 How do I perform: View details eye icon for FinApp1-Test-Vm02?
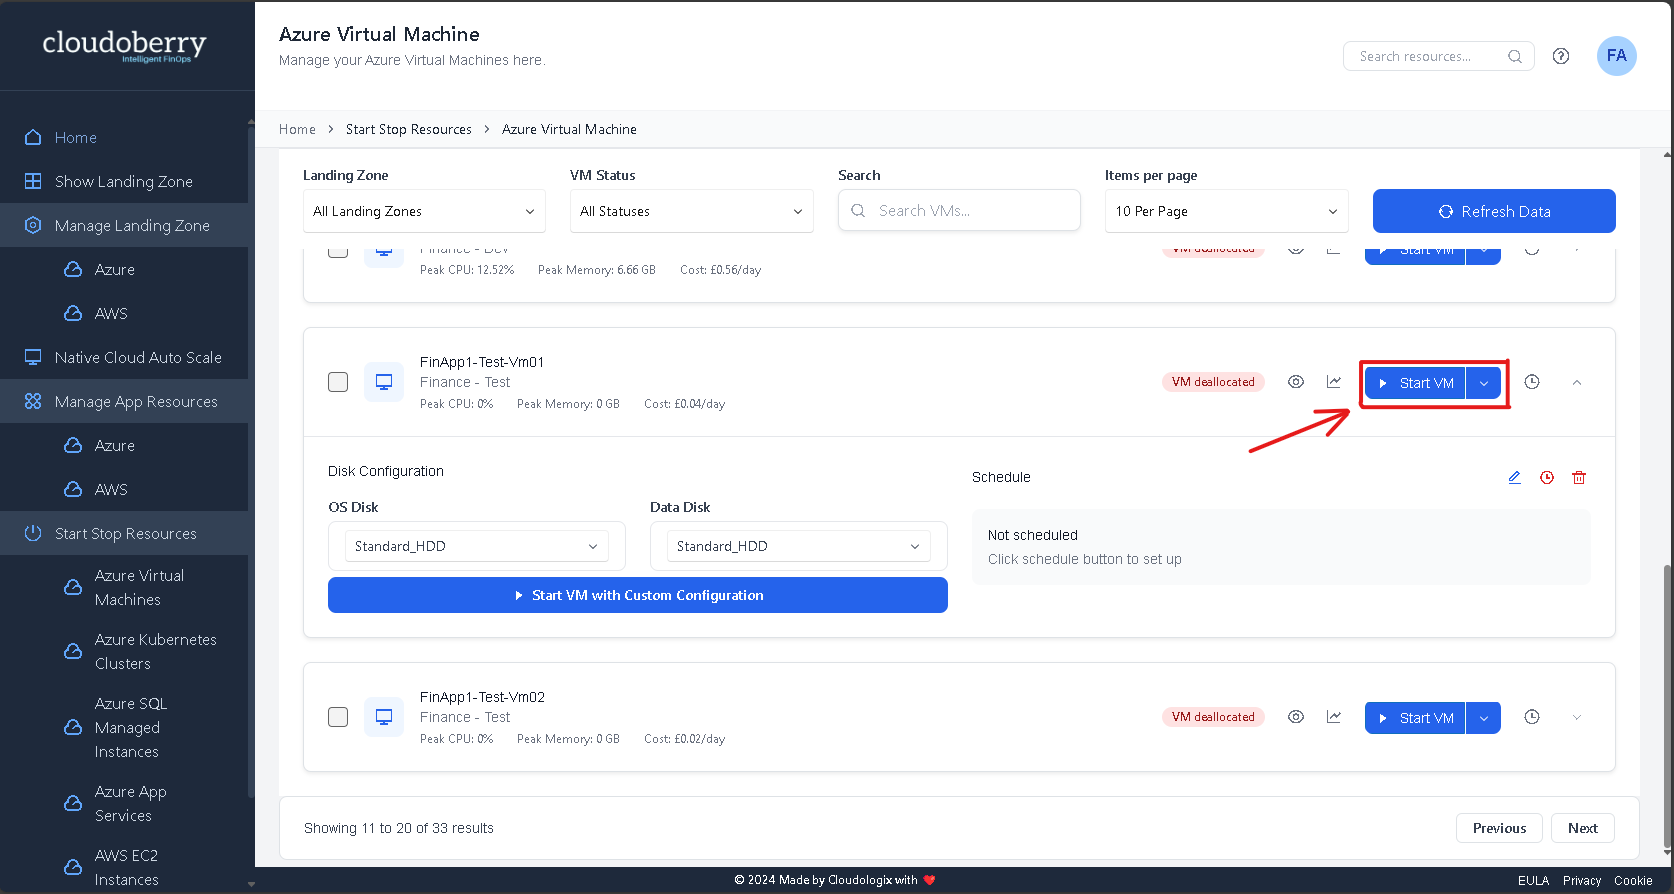click(x=1295, y=717)
